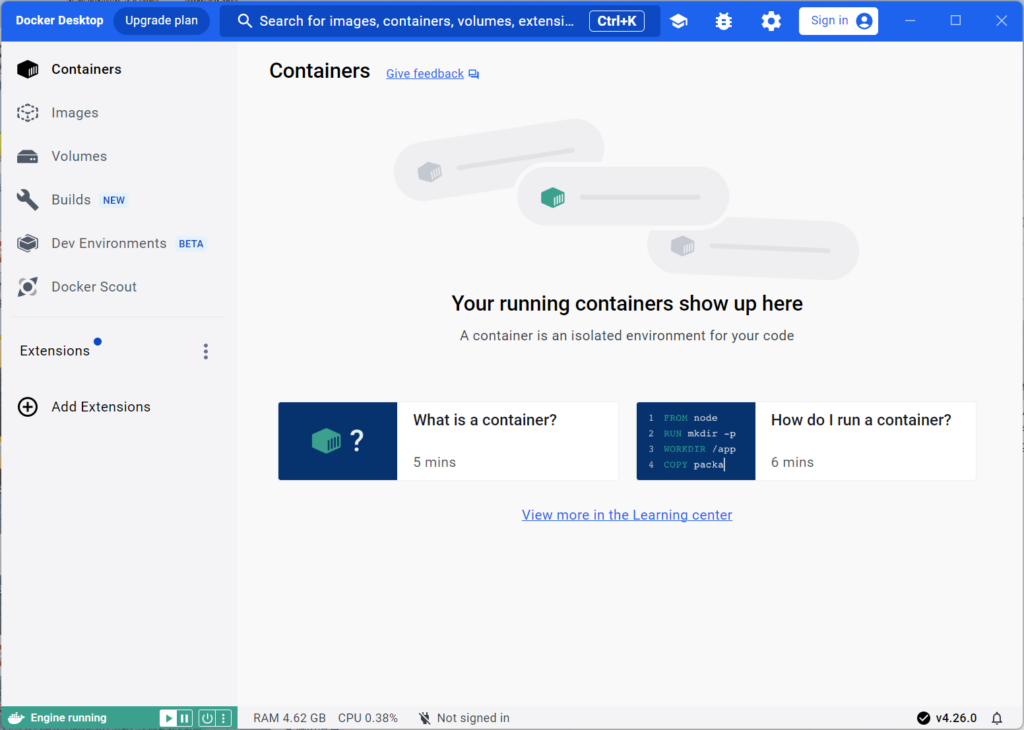Click the BETA badge beside Dev Environments
Screen dimensions: 1024x730
[x=191, y=244]
